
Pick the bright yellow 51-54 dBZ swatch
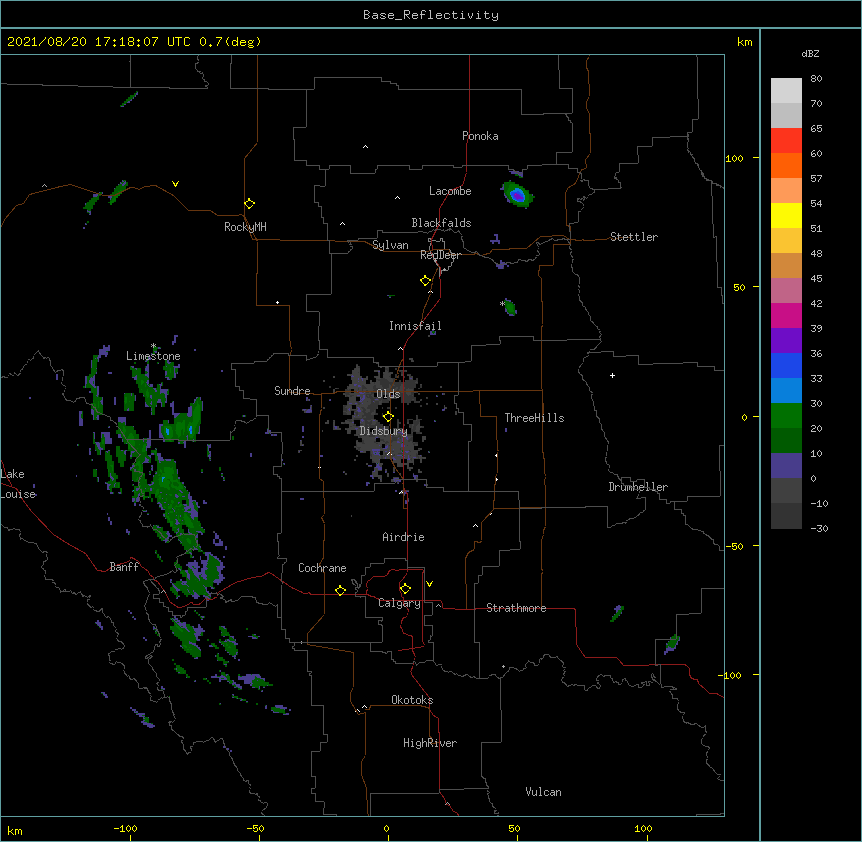tap(786, 215)
